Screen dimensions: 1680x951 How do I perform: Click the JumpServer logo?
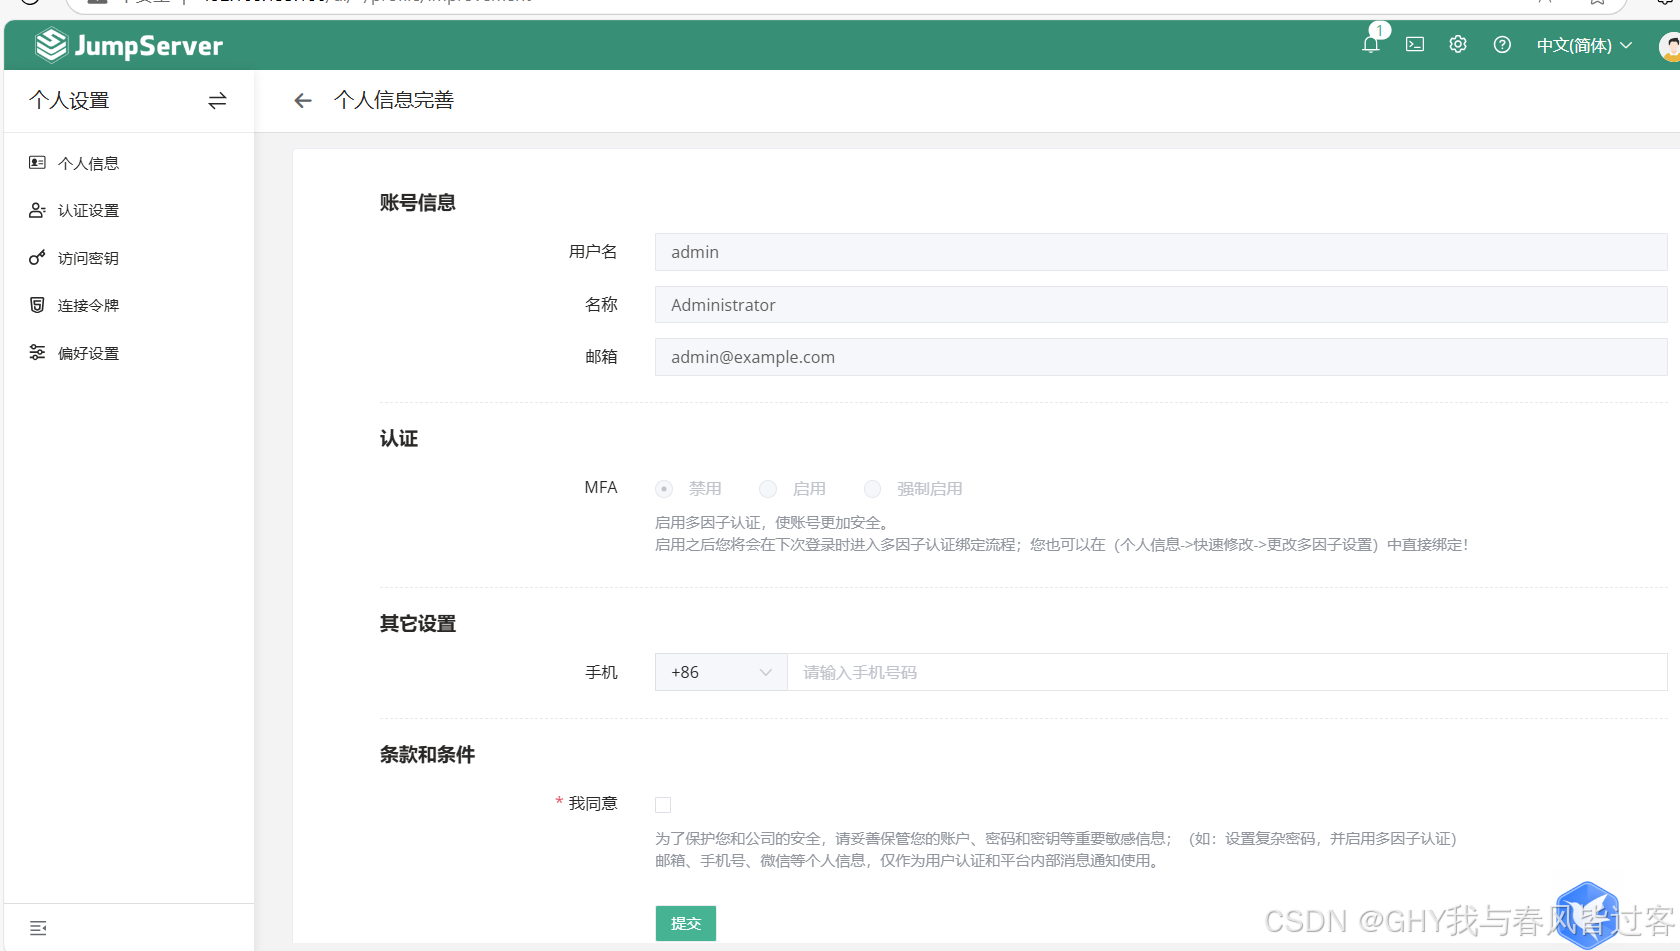[128, 44]
